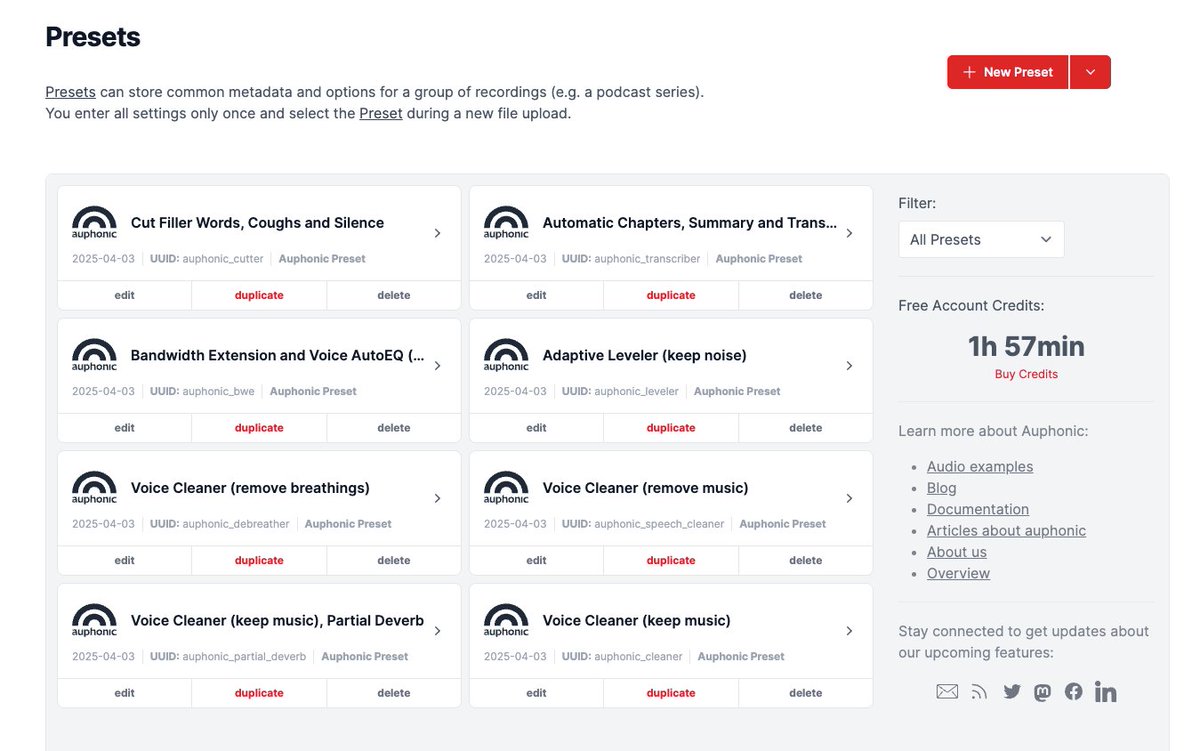Expand the Voice Cleaner (remove music) preset chevron
The height and width of the screenshot is (751, 1200).
pyautogui.click(x=849, y=497)
